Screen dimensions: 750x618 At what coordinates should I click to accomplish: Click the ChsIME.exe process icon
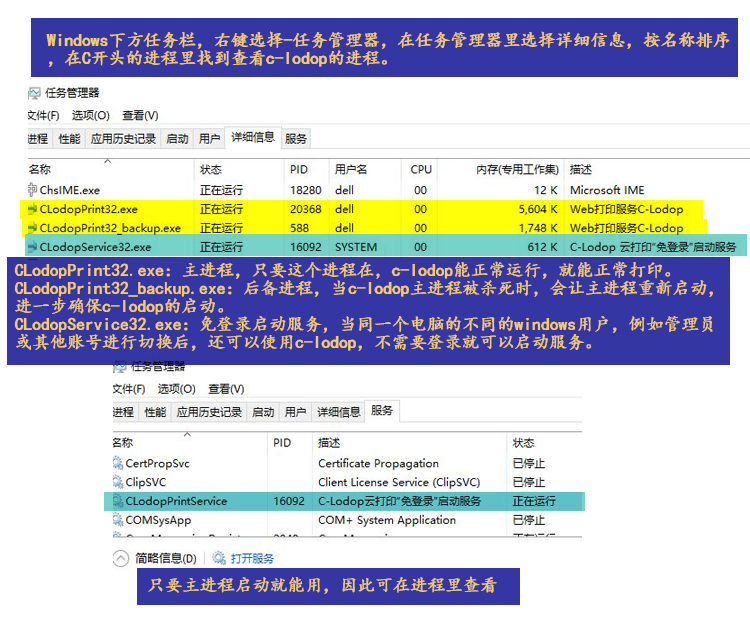[32, 190]
